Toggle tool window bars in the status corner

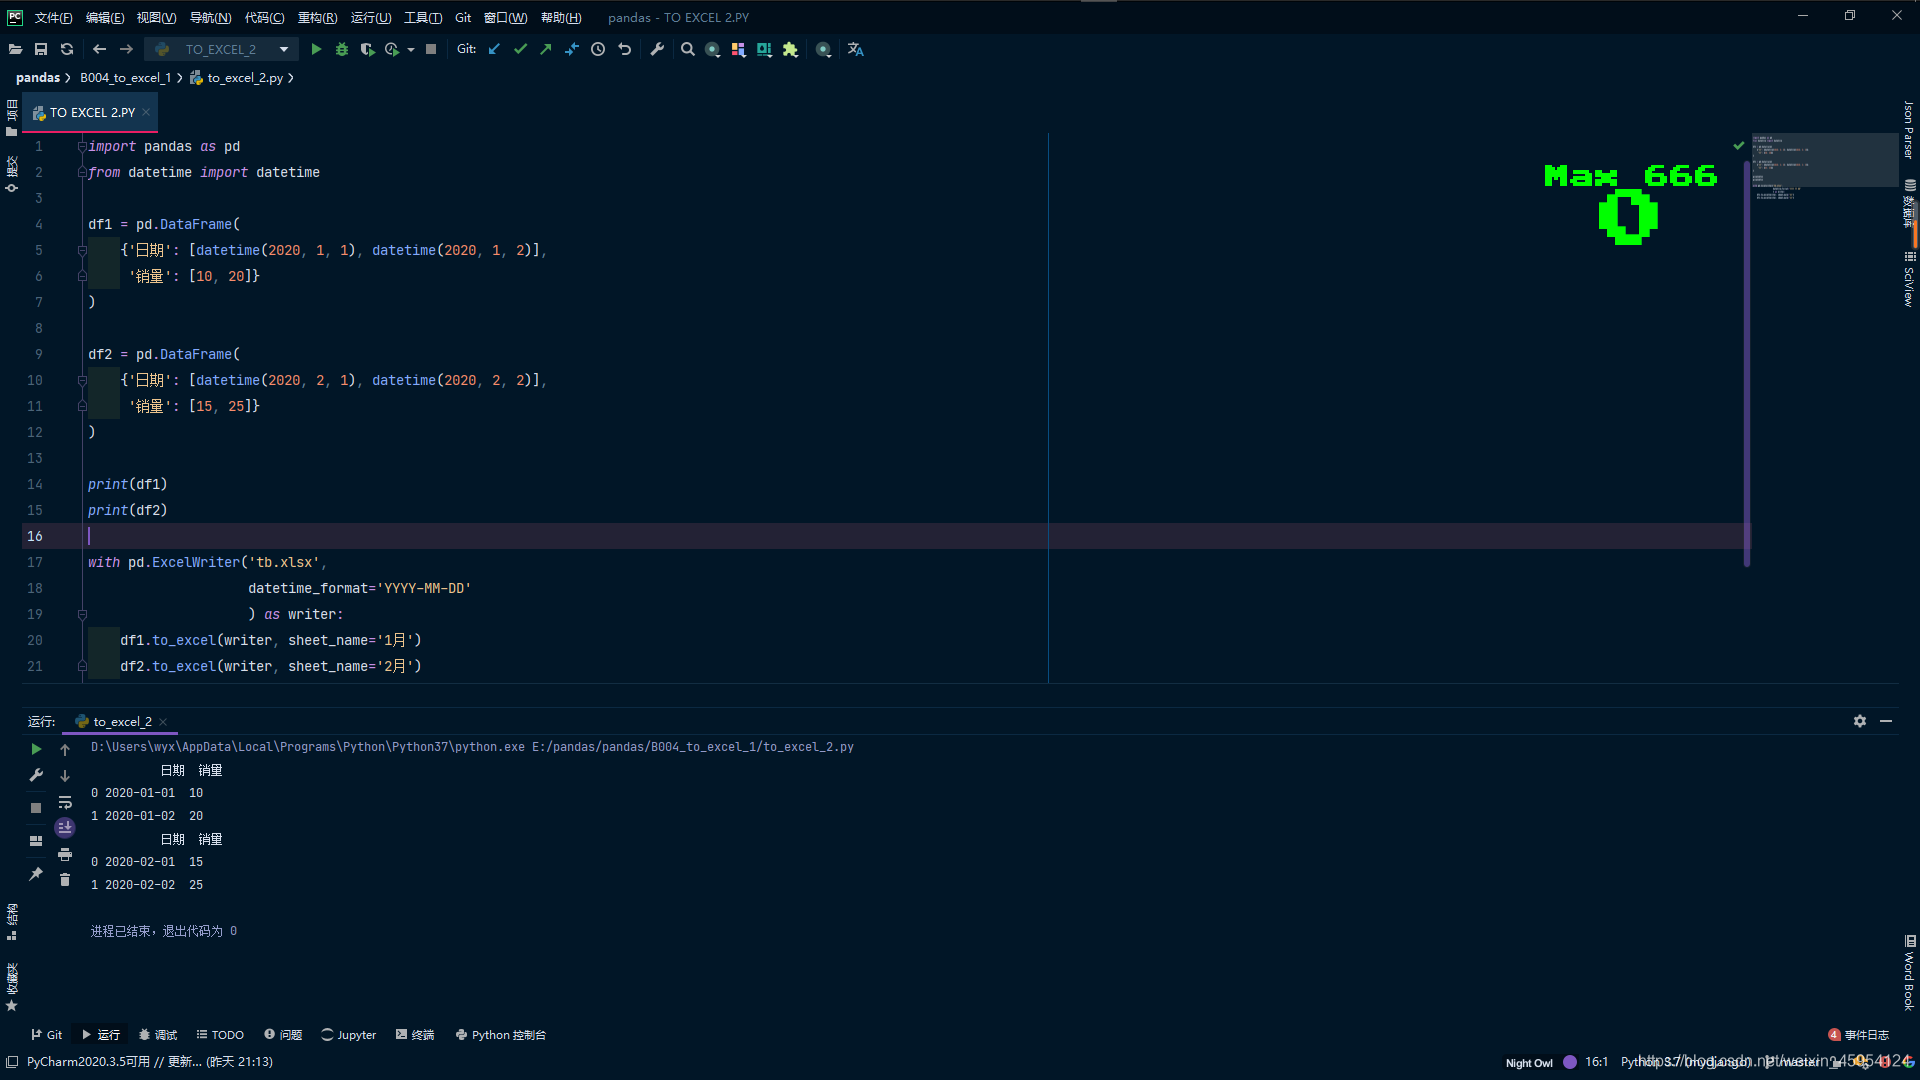click(x=12, y=1062)
